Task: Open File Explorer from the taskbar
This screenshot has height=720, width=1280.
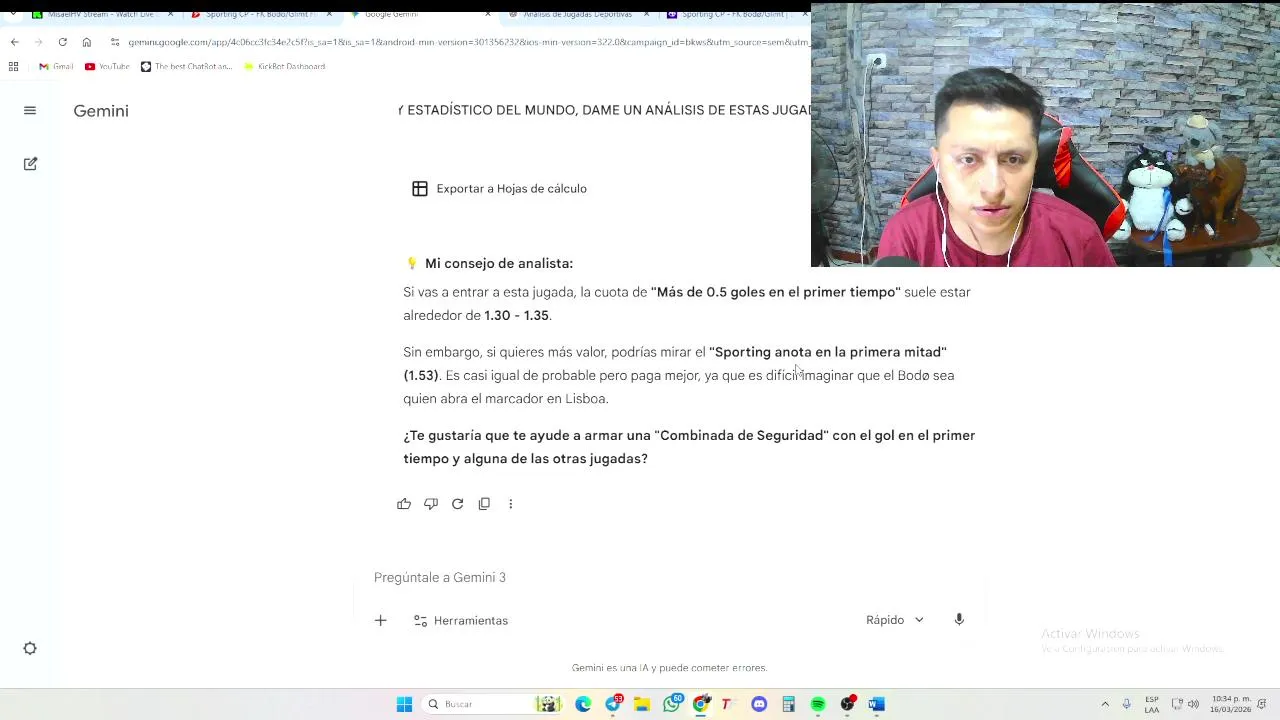Action: coord(642,704)
